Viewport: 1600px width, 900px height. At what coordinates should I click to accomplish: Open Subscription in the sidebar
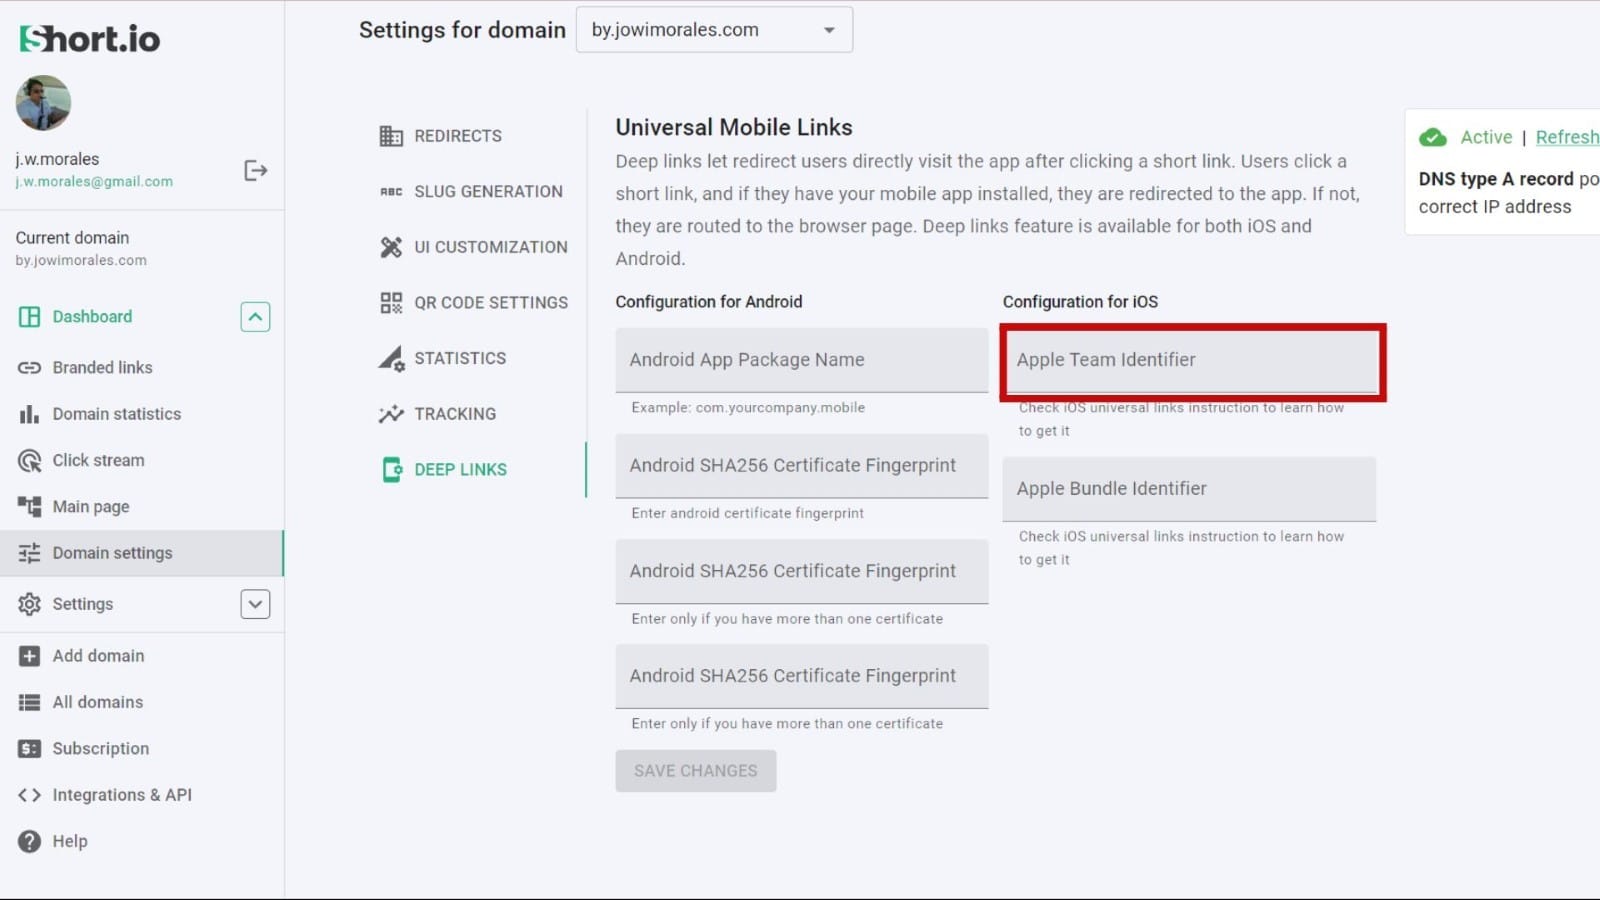click(x=101, y=749)
